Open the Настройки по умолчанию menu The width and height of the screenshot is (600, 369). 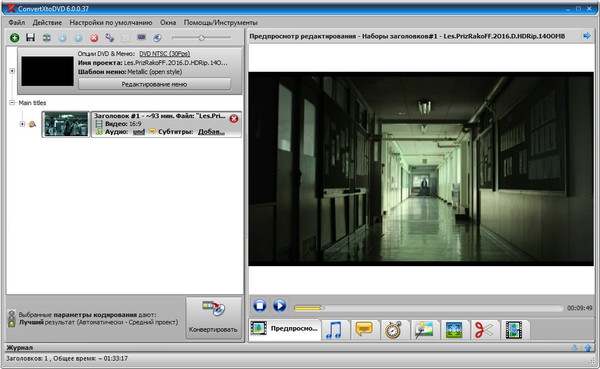pos(111,23)
